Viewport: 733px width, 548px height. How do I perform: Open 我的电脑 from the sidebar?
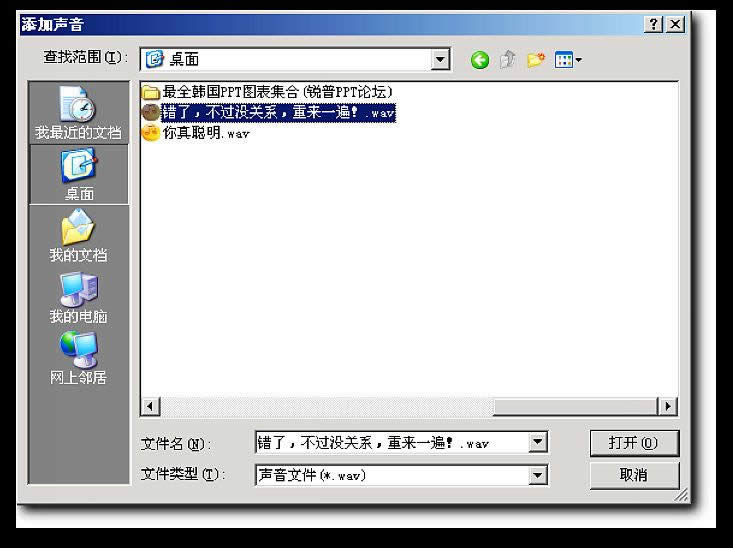[78, 298]
